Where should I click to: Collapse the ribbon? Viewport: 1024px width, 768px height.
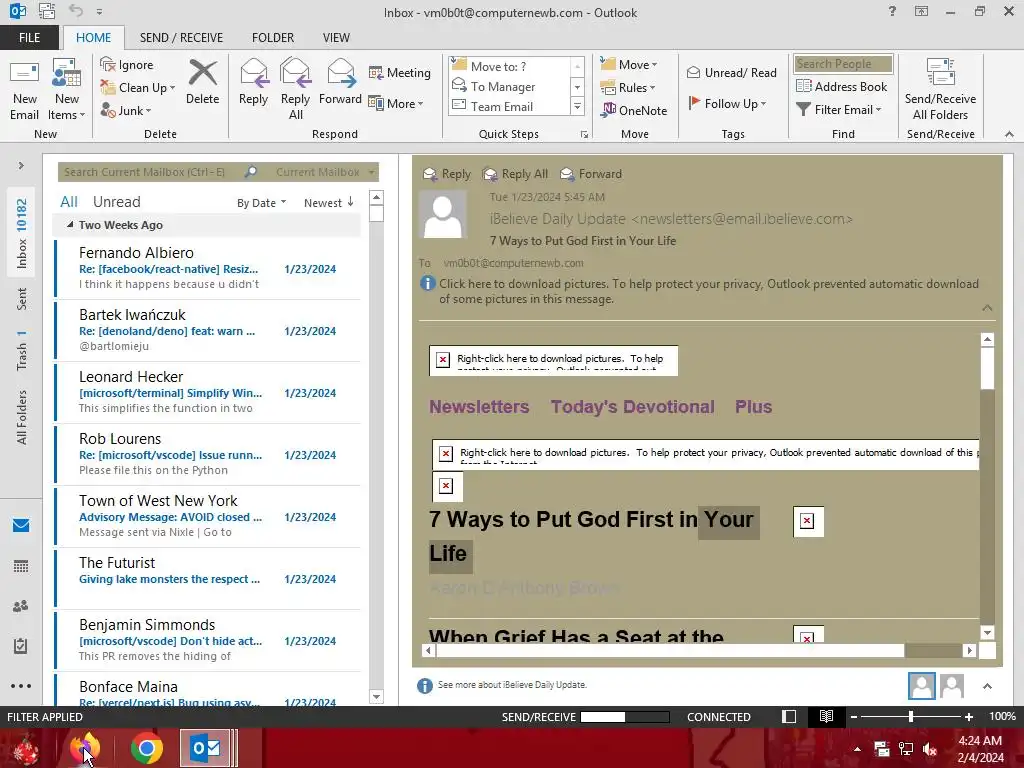(x=1009, y=135)
